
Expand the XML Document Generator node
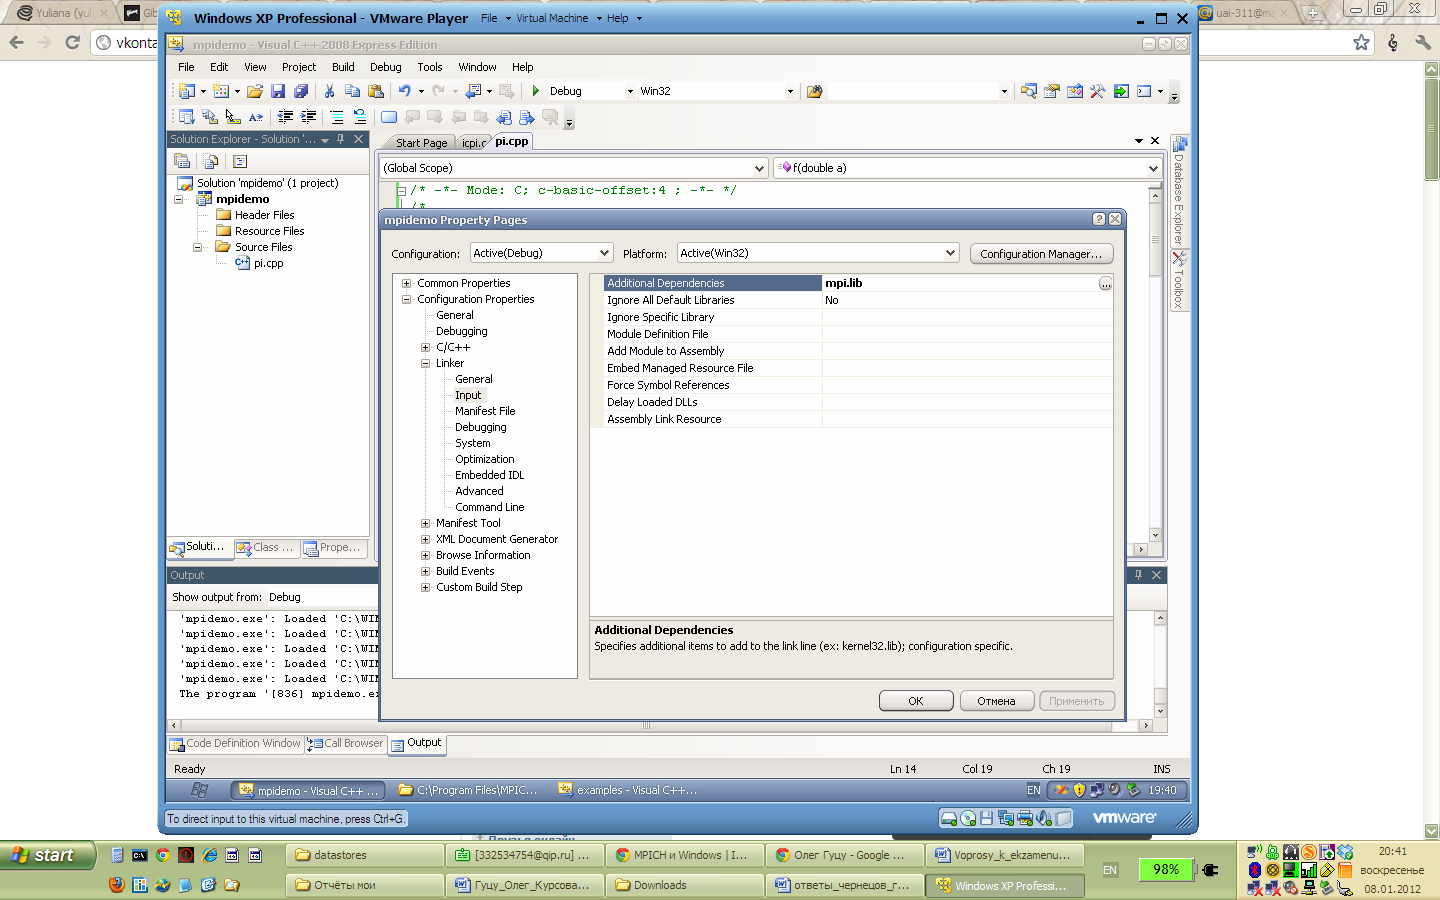click(425, 539)
